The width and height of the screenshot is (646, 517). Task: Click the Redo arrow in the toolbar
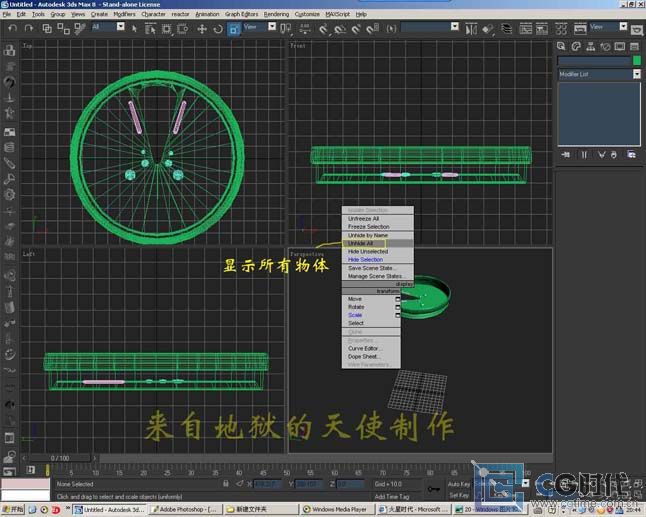click(x=28, y=28)
